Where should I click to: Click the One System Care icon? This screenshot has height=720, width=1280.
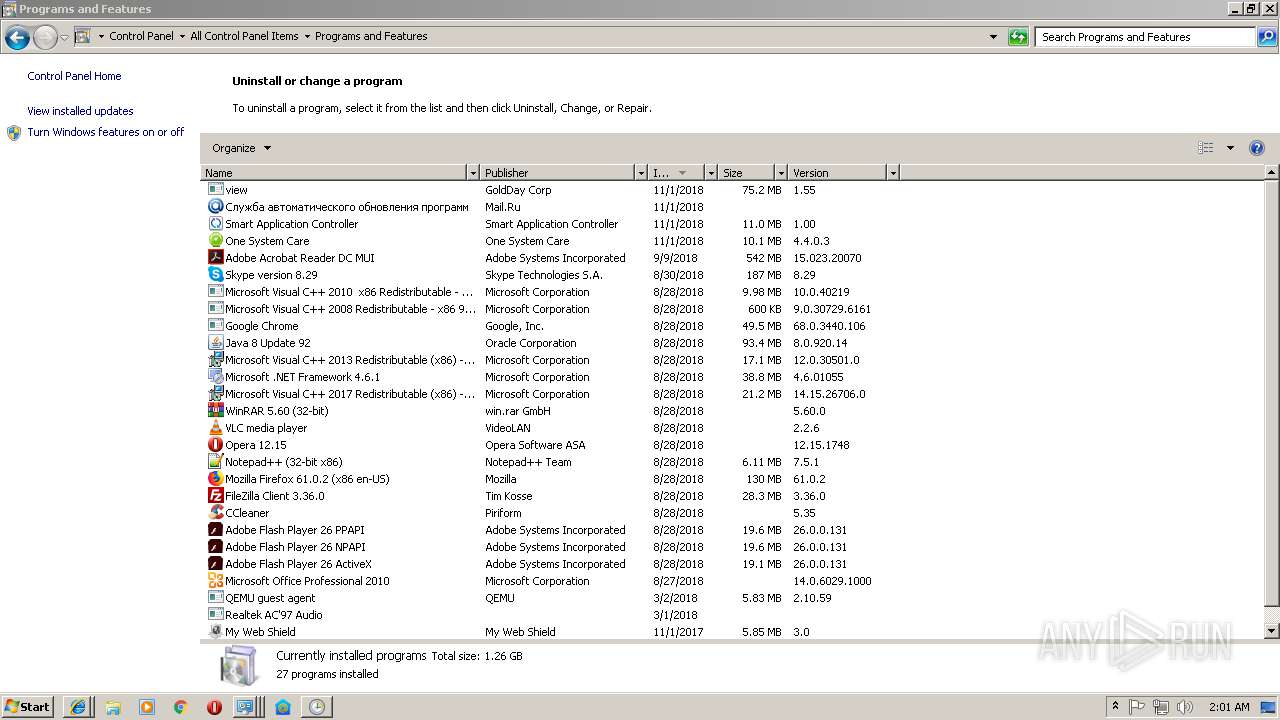(215, 240)
